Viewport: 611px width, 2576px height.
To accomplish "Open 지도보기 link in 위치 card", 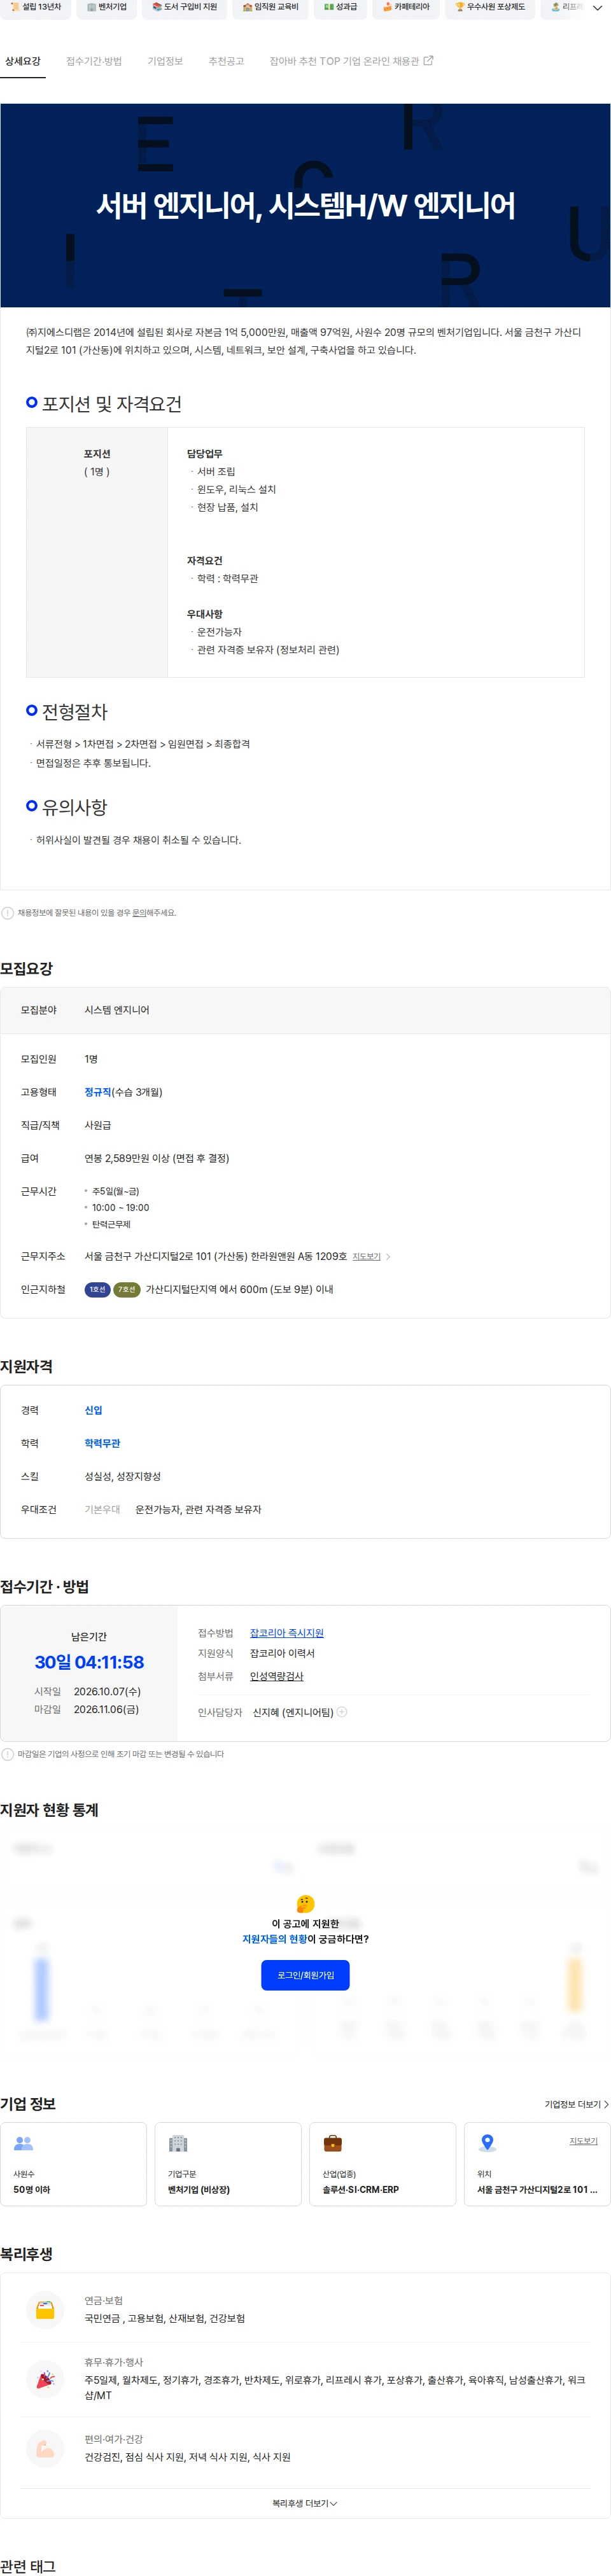I will coord(583,2141).
